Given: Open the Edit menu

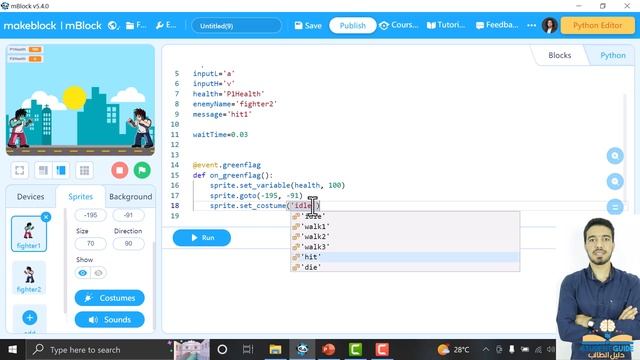Looking at the screenshot, I should 166,25.
